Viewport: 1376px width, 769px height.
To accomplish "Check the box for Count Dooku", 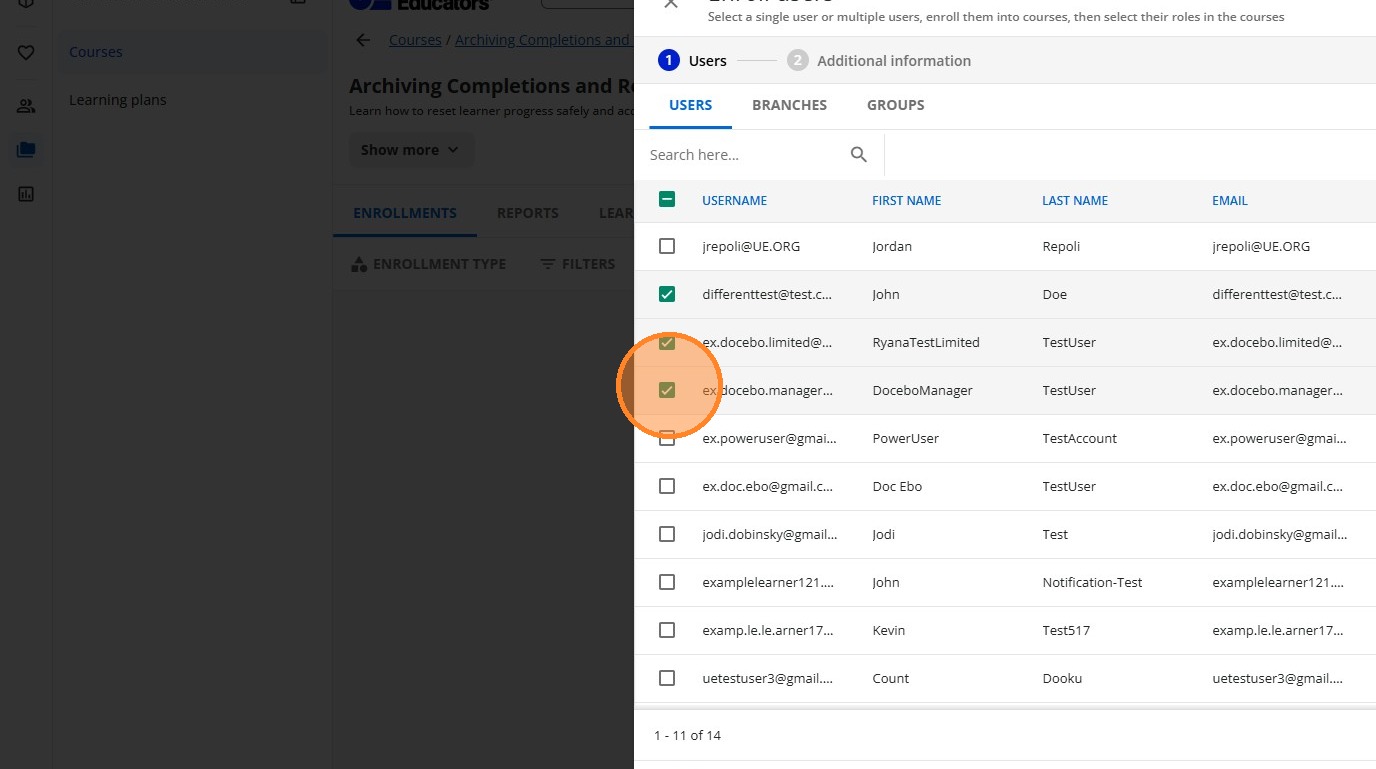I will pyautogui.click(x=667, y=678).
